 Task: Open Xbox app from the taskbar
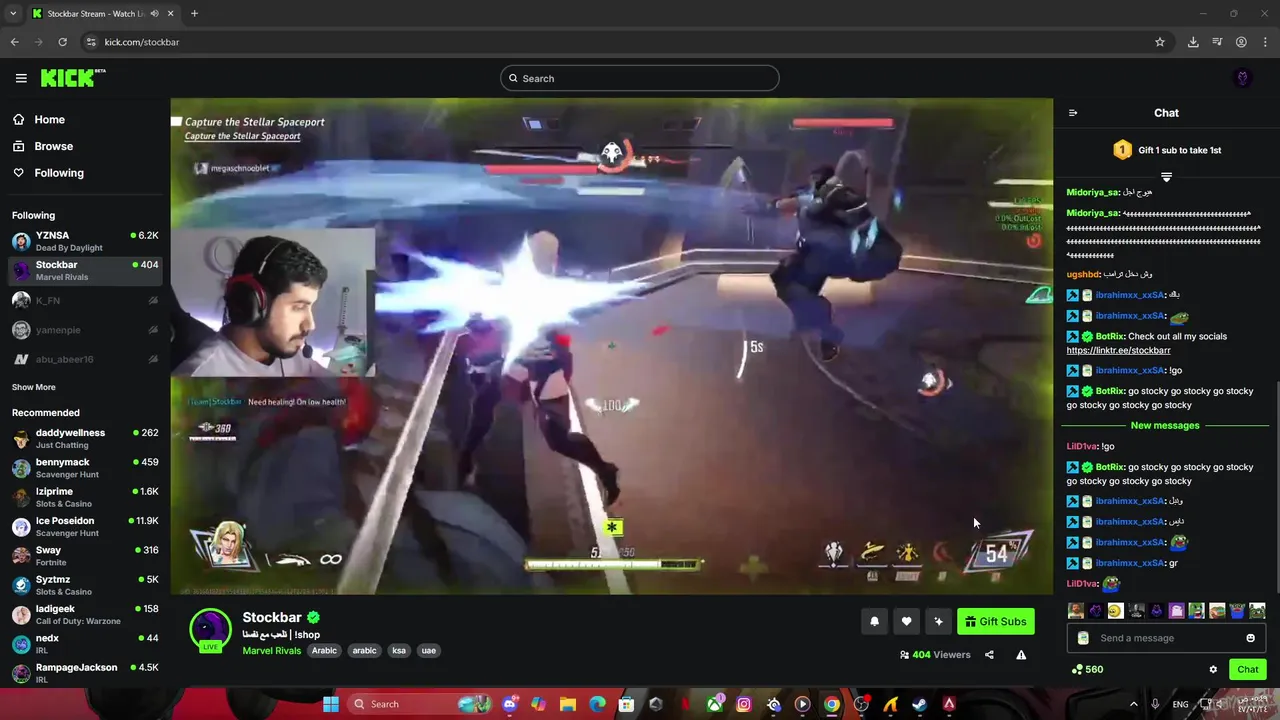(714, 704)
